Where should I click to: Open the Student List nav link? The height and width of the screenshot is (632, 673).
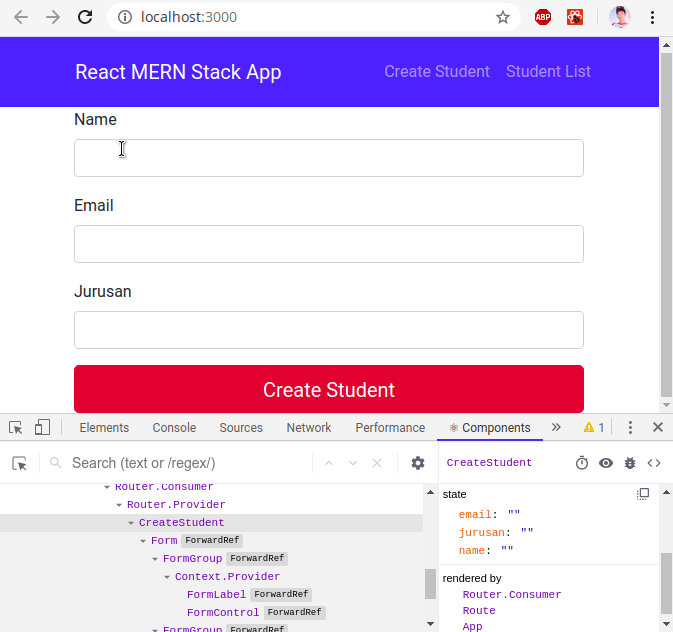pyautogui.click(x=548, y=72)
